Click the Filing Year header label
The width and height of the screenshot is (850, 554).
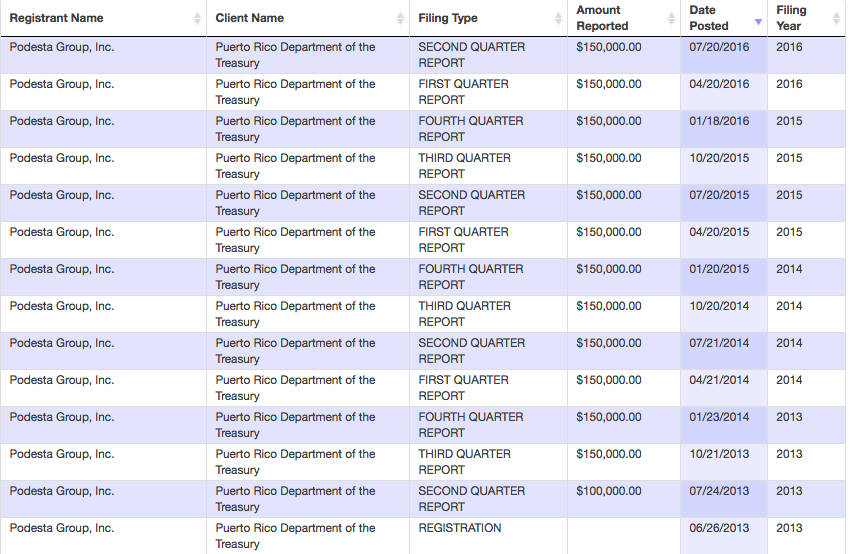click(791, 18)
